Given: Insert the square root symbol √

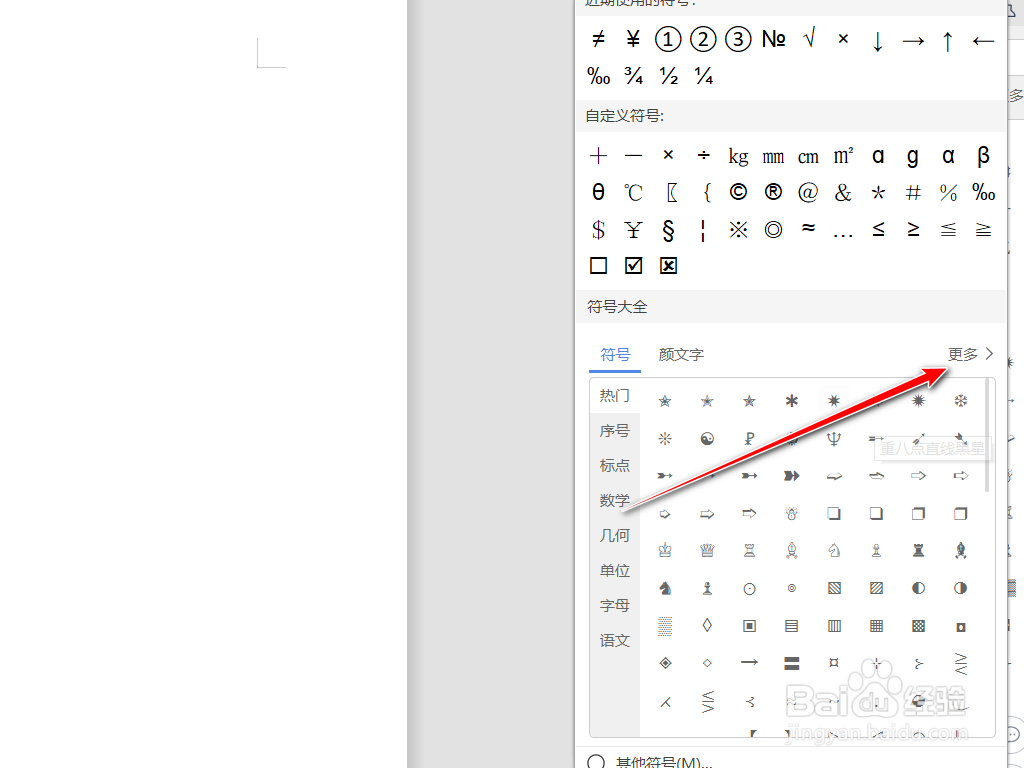Looking at the screenshot, I should (x=809, y=40).
